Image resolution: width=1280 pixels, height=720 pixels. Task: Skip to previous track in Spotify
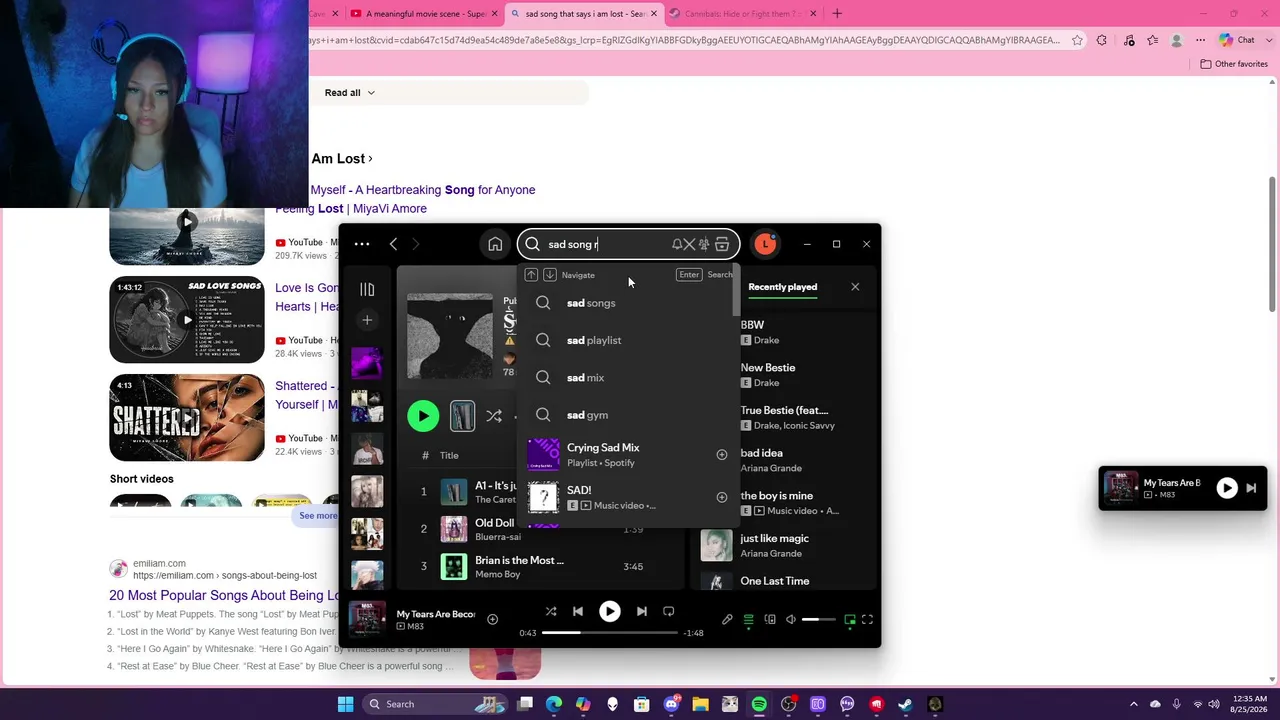pyautogui.click(x=578, y=611)
